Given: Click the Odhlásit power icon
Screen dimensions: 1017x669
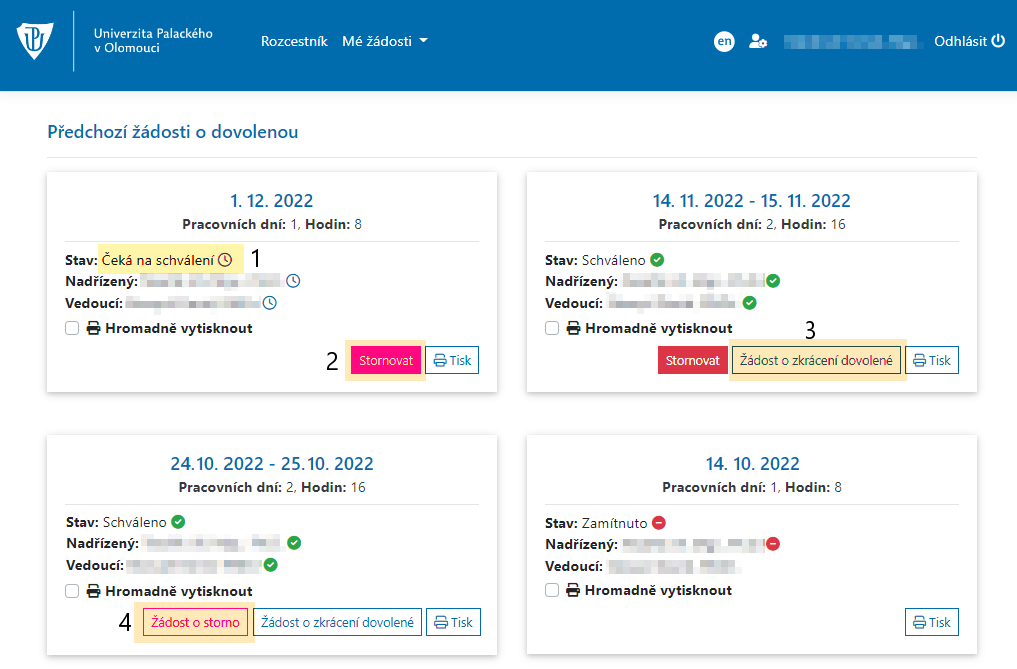Looking at the screenshot, I should coord(998,41).
